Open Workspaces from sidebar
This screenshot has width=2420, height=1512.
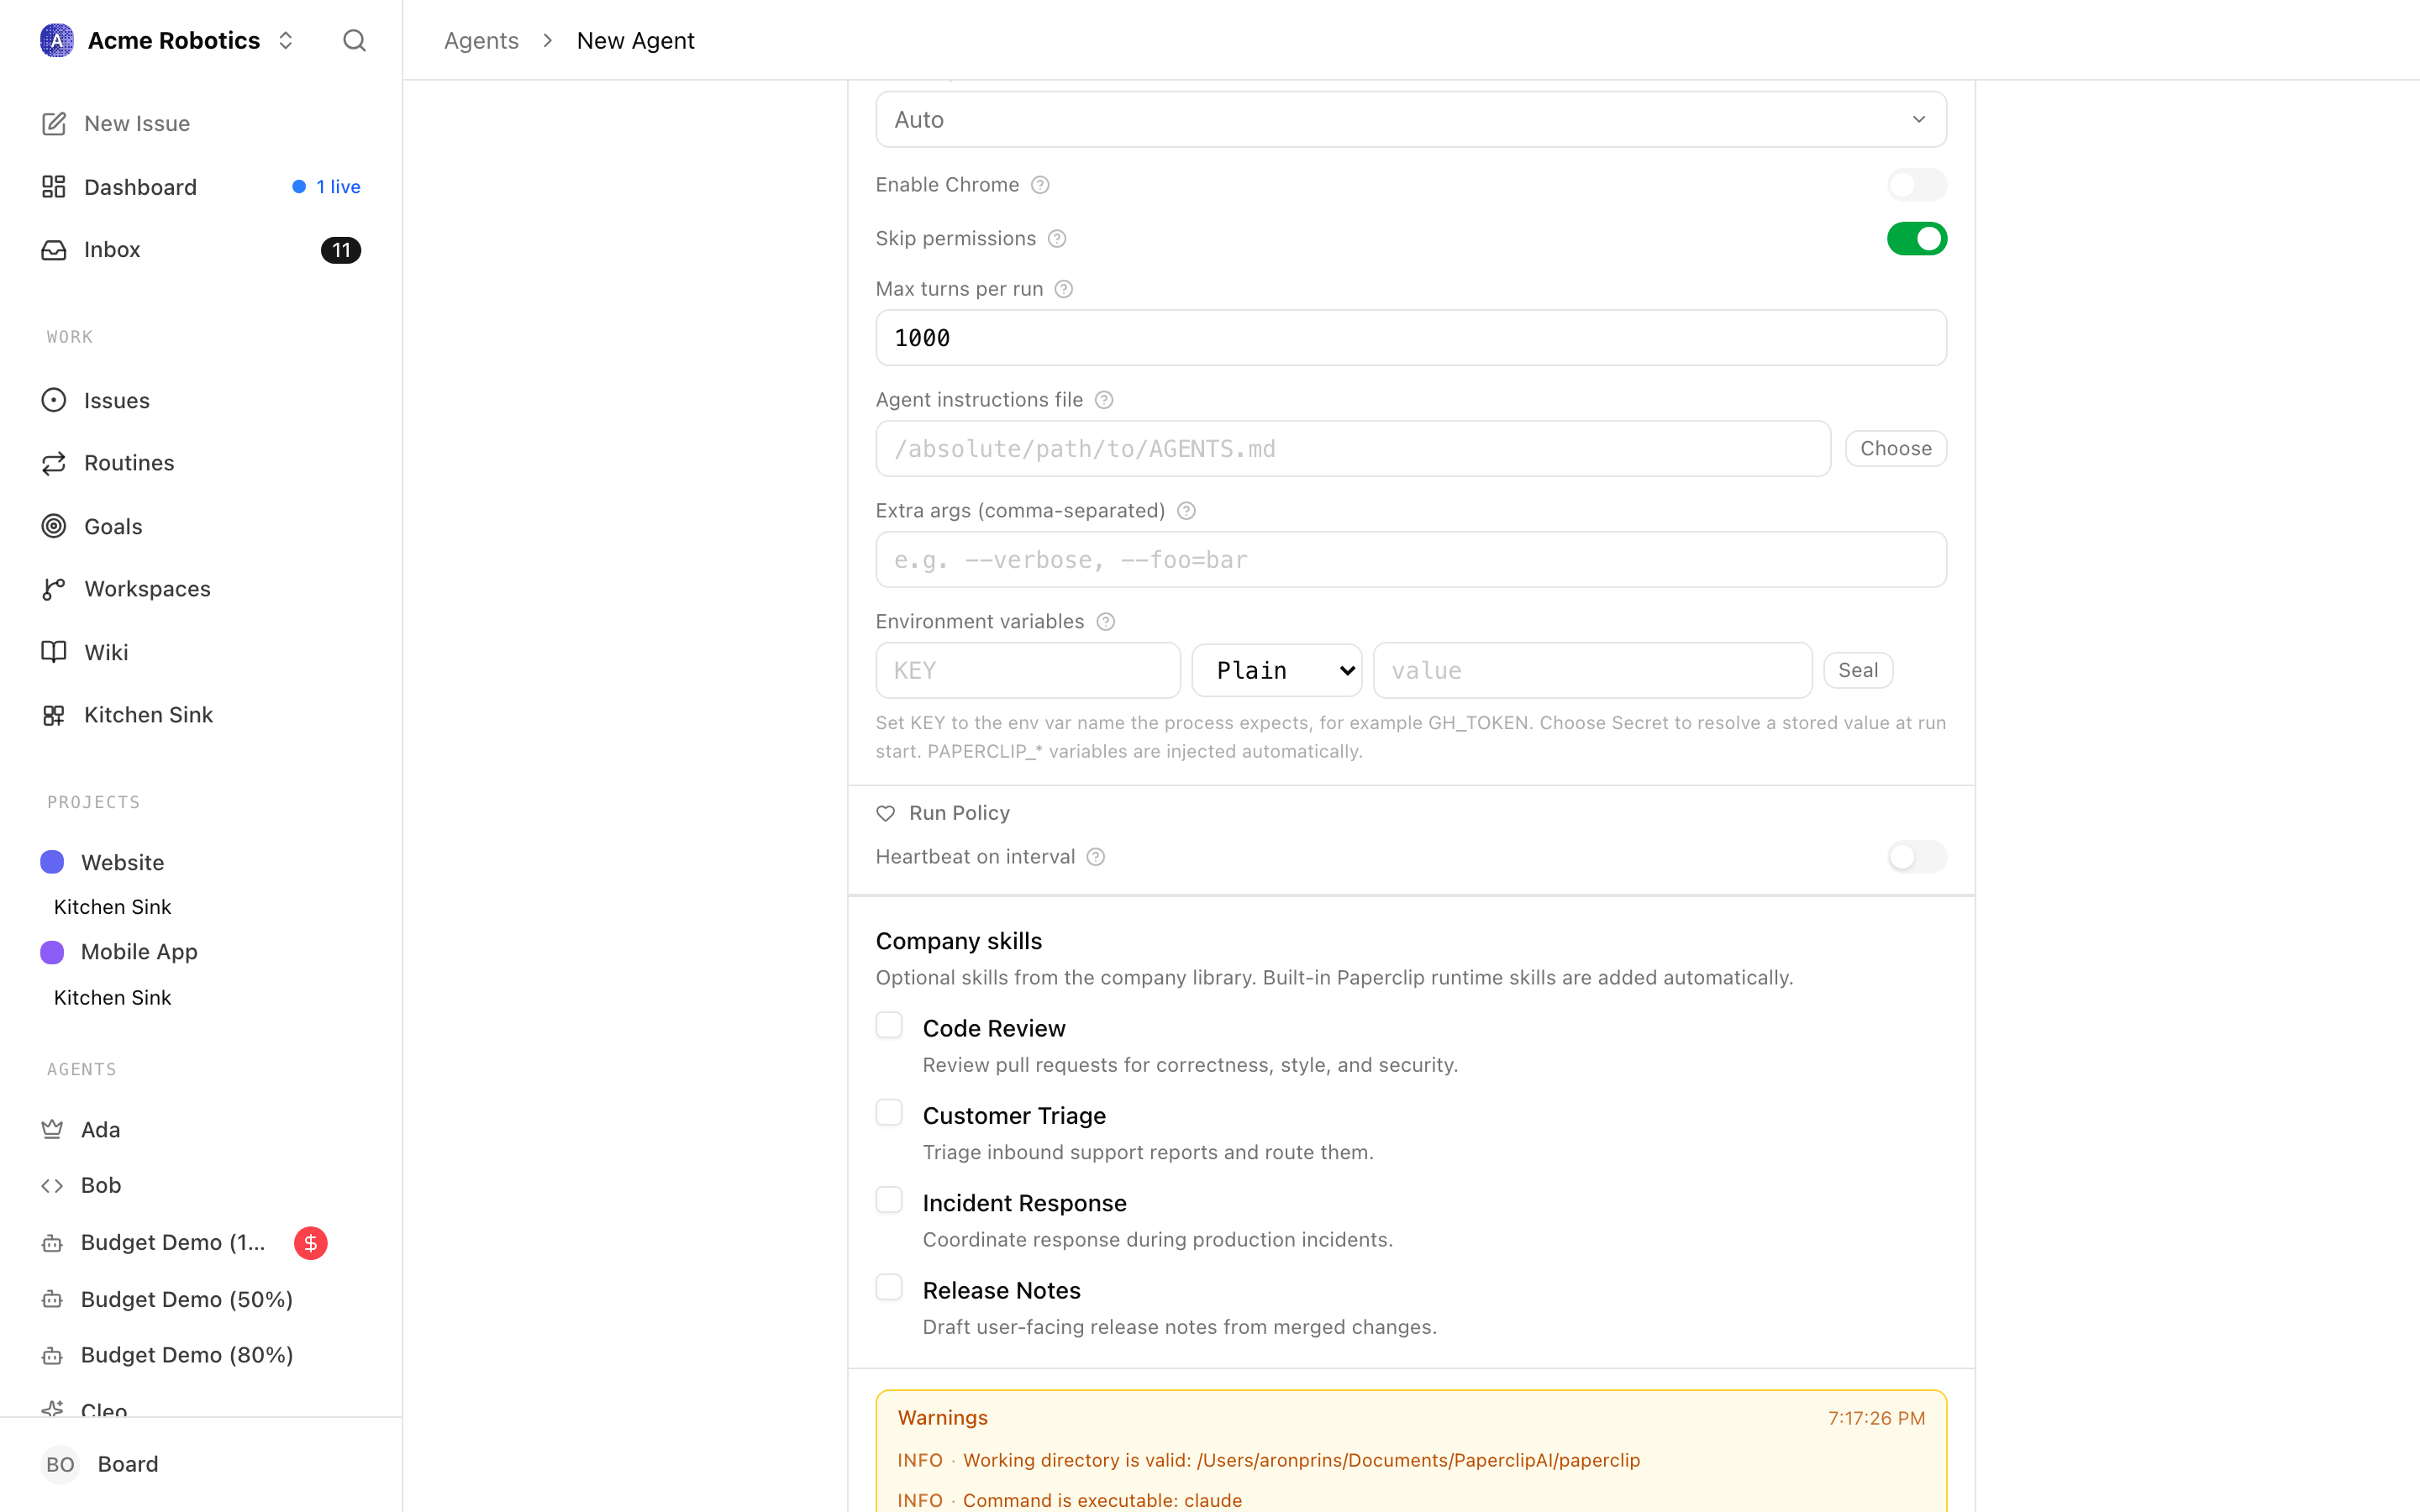200,589
